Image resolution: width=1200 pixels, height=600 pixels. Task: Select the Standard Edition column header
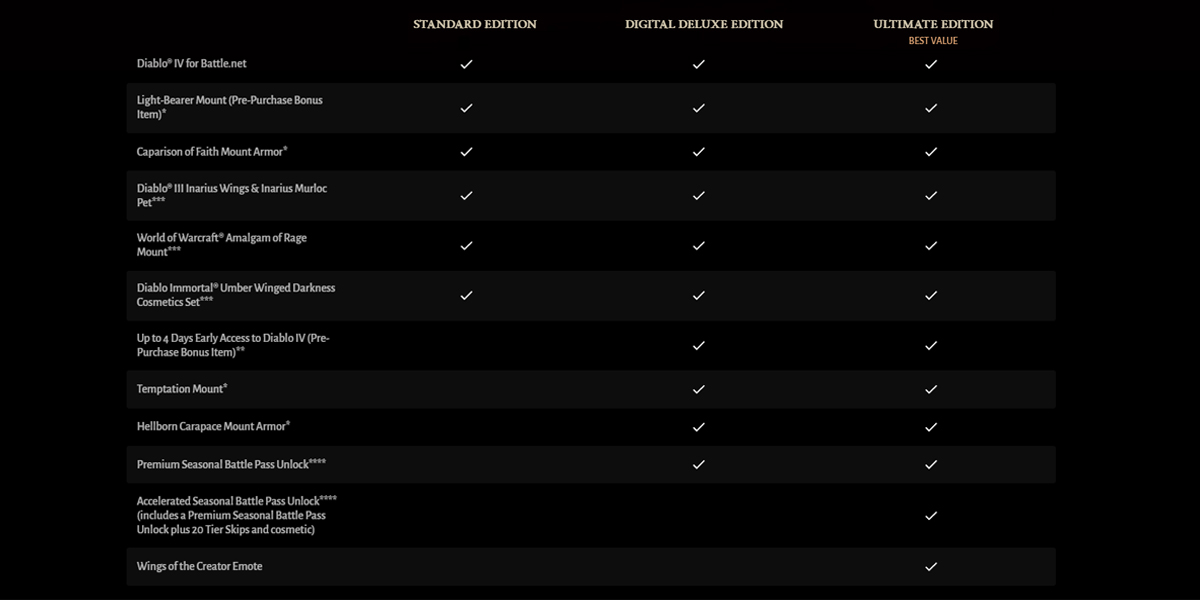click(x=475, y=24)
